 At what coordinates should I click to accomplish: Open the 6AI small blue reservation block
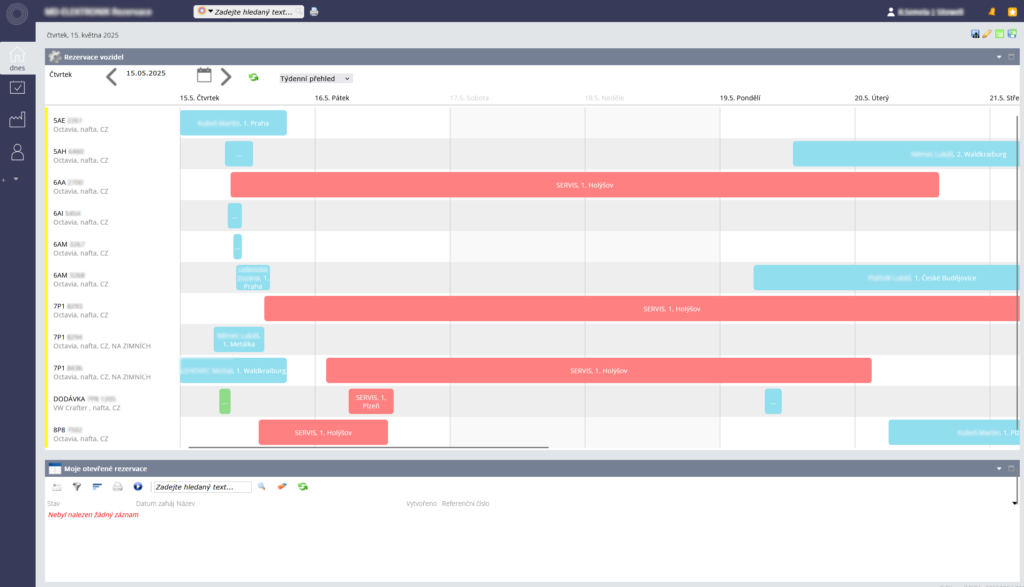click(x=235, y=216)
